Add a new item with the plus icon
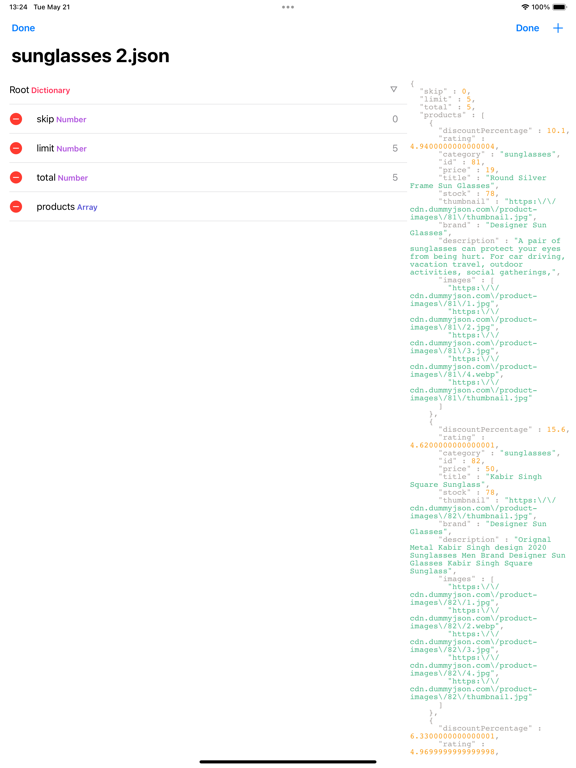 pos(558,28)
